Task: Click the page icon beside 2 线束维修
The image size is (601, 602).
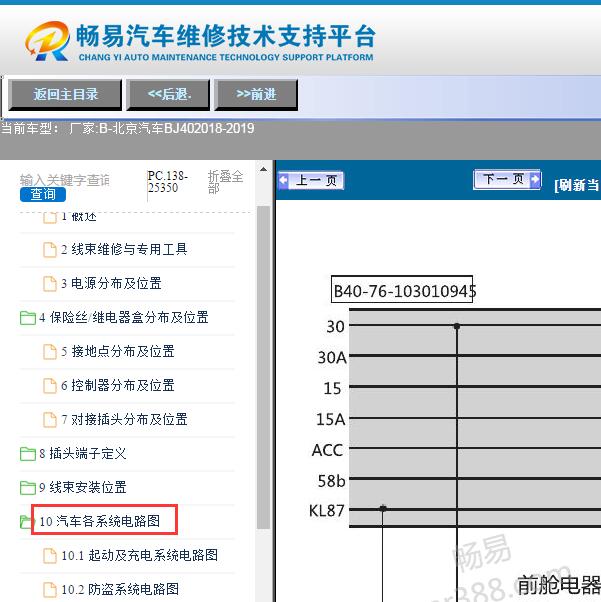Action: (50, 250)
